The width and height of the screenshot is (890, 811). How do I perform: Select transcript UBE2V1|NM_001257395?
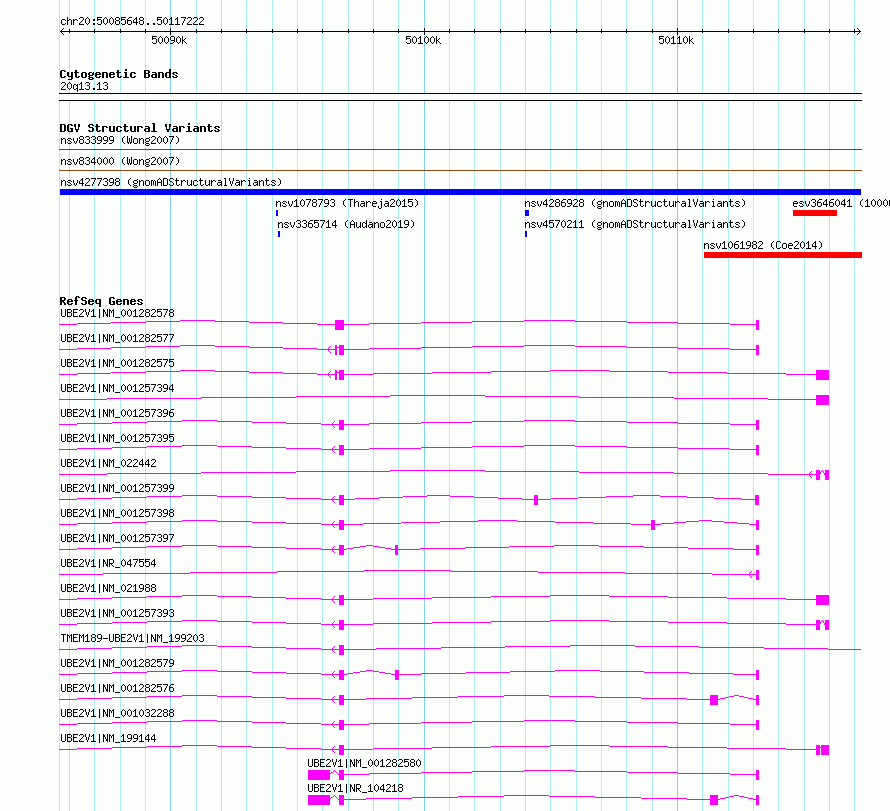117,438
